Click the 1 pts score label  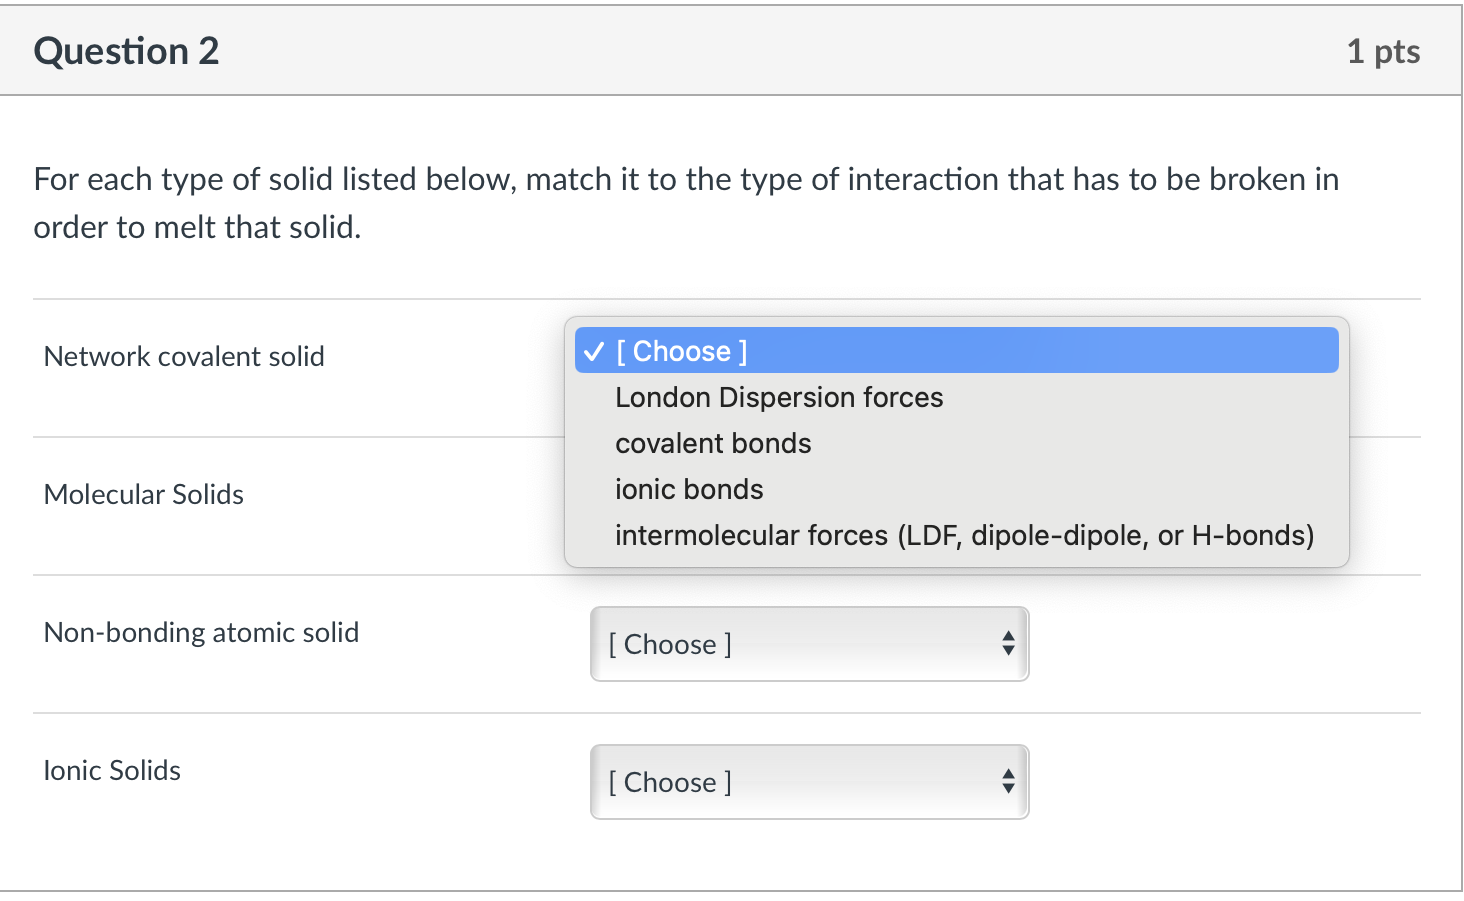tap(1383, 51)
